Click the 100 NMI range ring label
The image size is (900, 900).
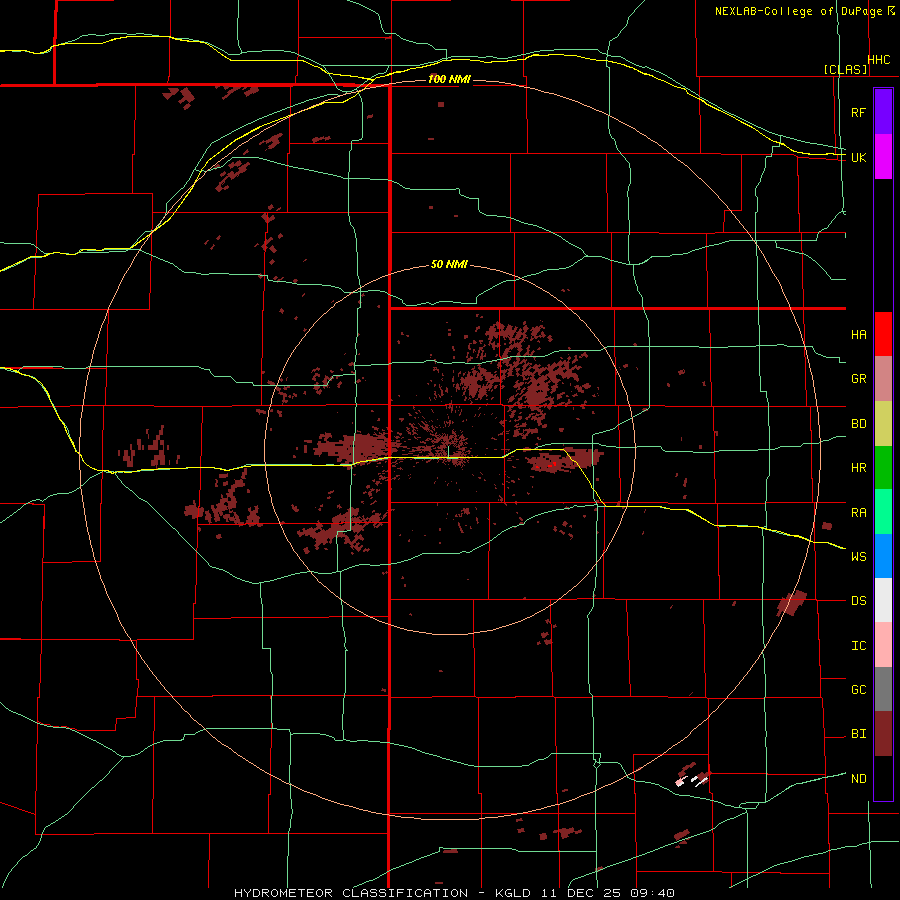point(449,79)
